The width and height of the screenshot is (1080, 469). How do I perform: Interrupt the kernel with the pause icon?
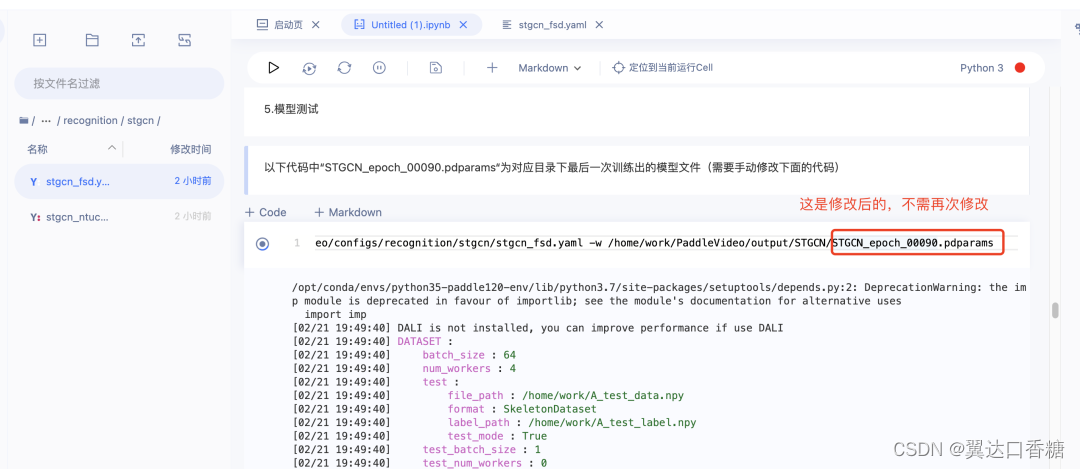coord(379,67)
